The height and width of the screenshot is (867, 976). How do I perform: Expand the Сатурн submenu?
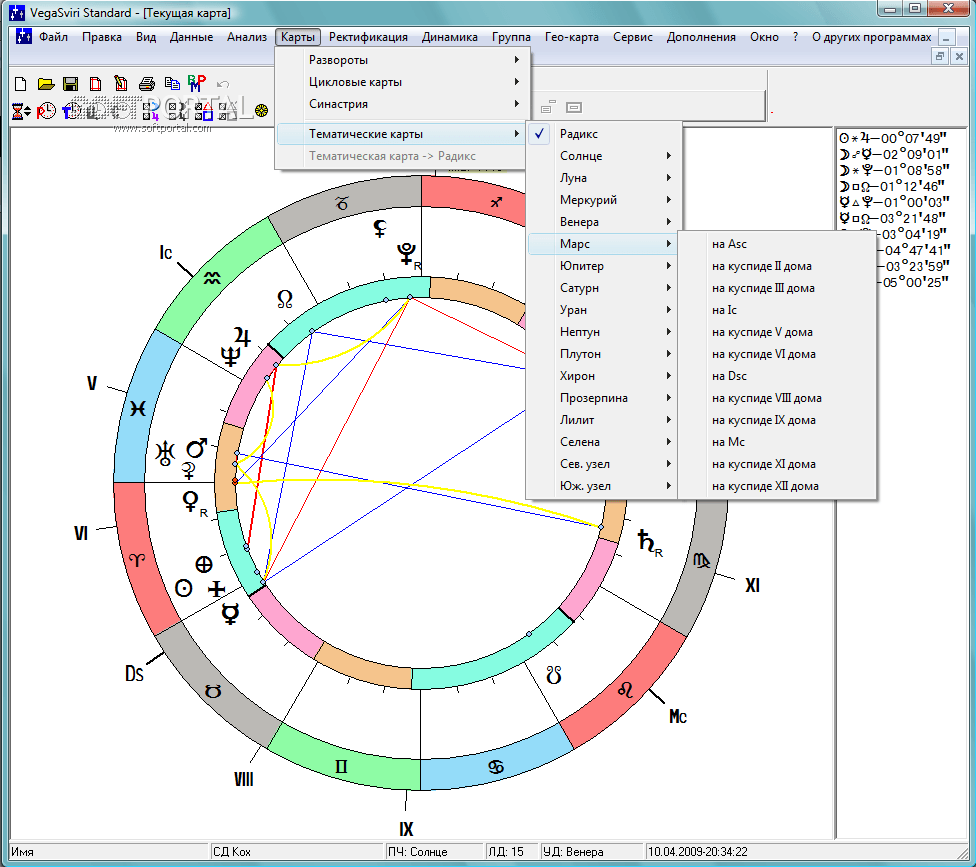pyautogui.click(x=604, y=288)
